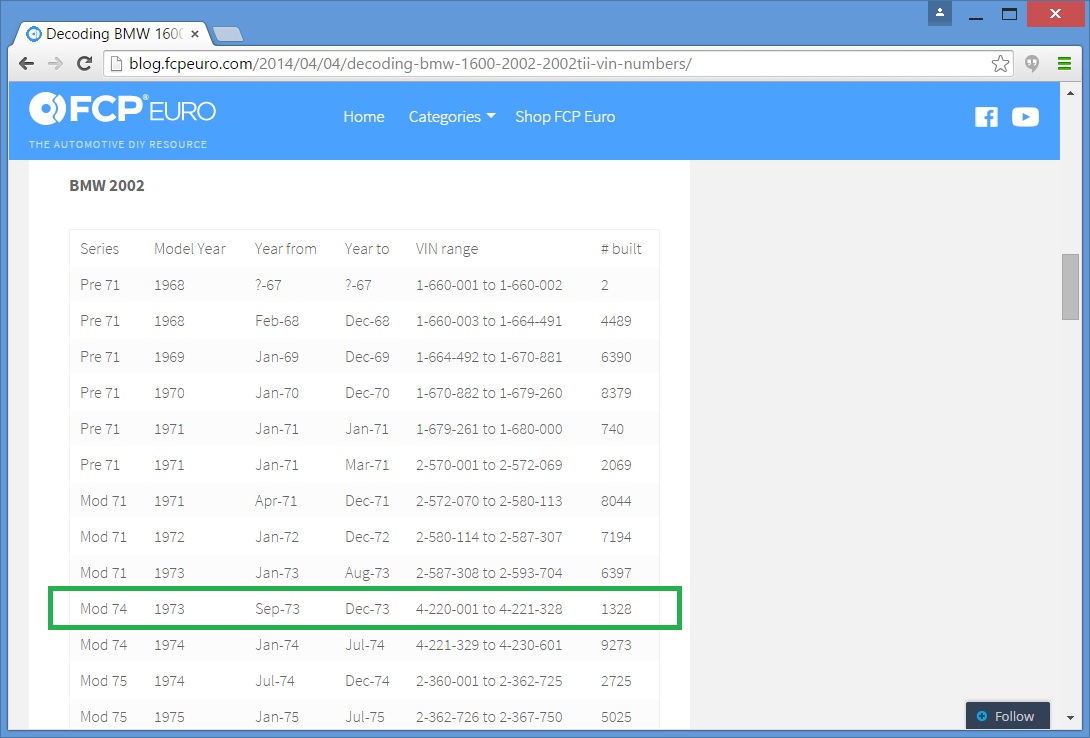Open the Chrome hamburger menu
Screen dimensions: 1090x738
pyautogui.click(x=1064, y=64)
